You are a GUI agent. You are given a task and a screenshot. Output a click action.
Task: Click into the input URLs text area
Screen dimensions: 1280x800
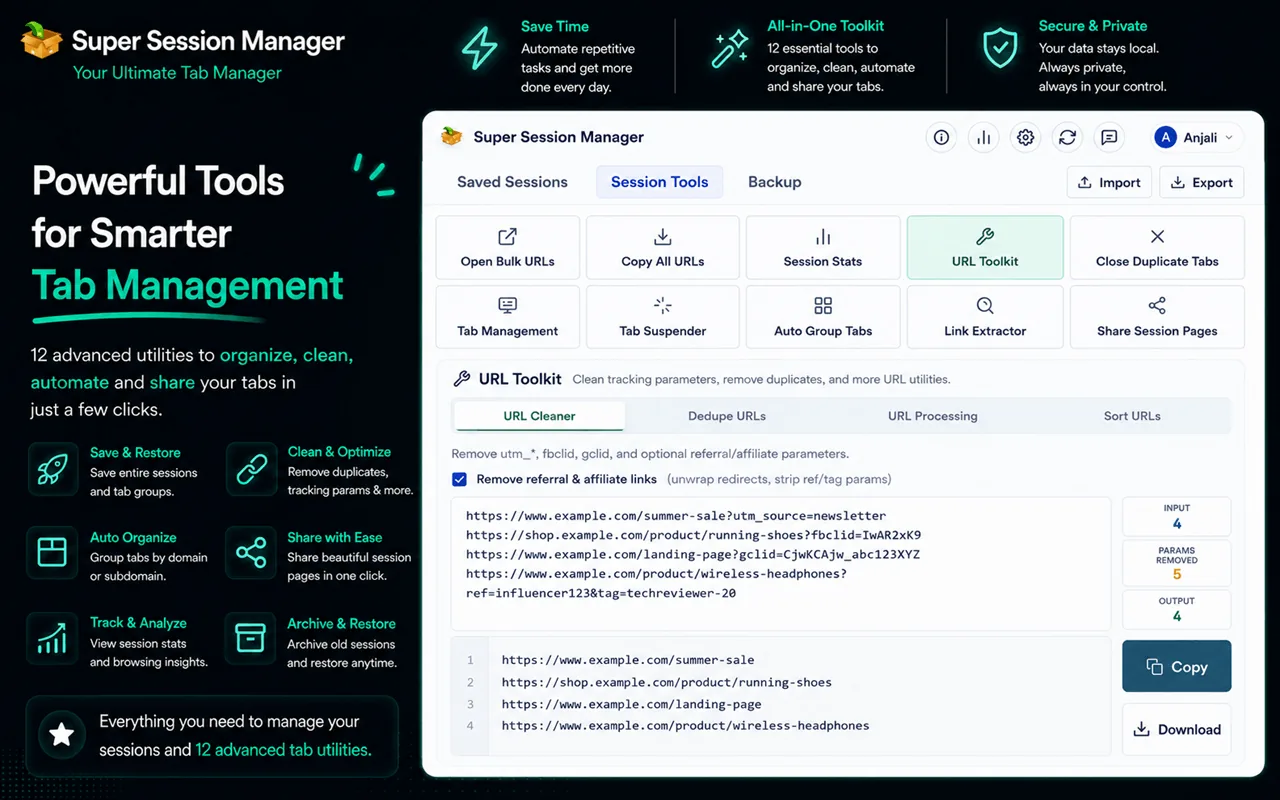tap(781, 563)
